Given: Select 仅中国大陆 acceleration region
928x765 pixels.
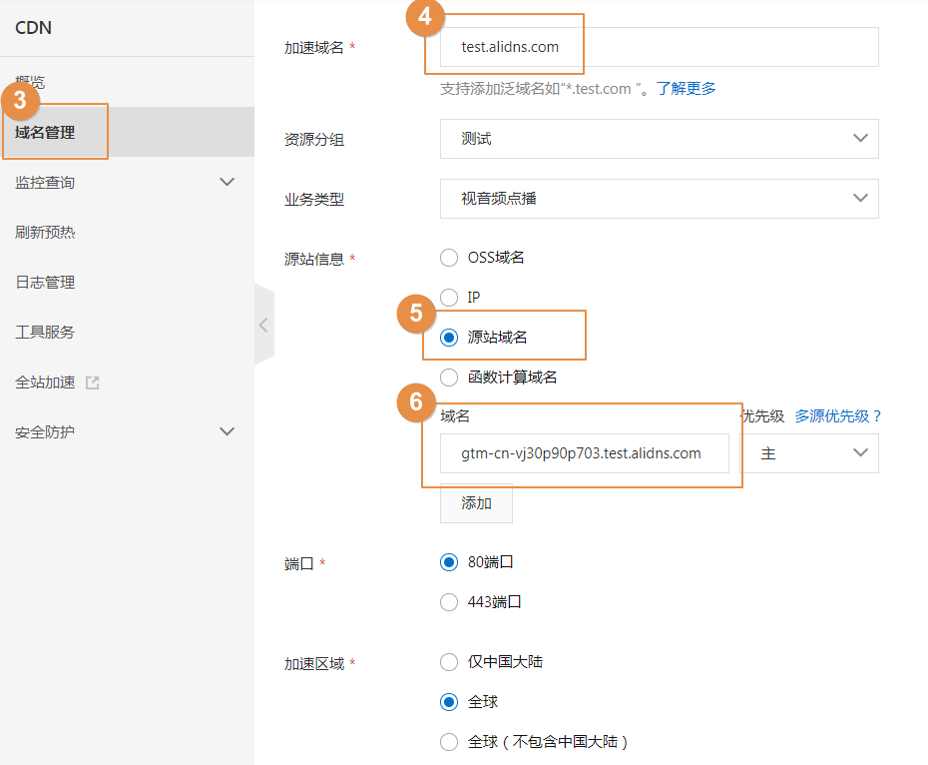Looking at the screenshot, I should point(449,662).
